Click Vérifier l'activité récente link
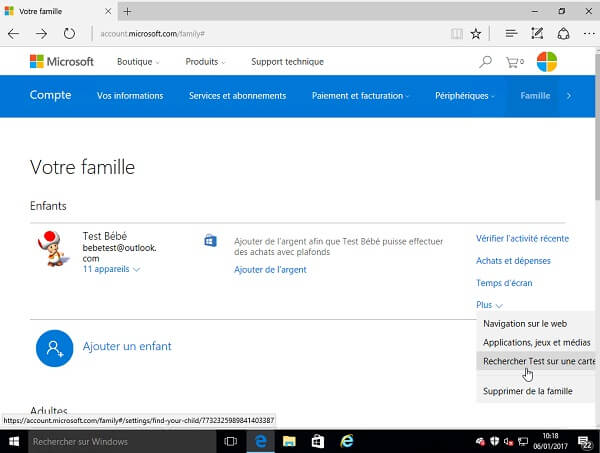 tap(522, 238)
